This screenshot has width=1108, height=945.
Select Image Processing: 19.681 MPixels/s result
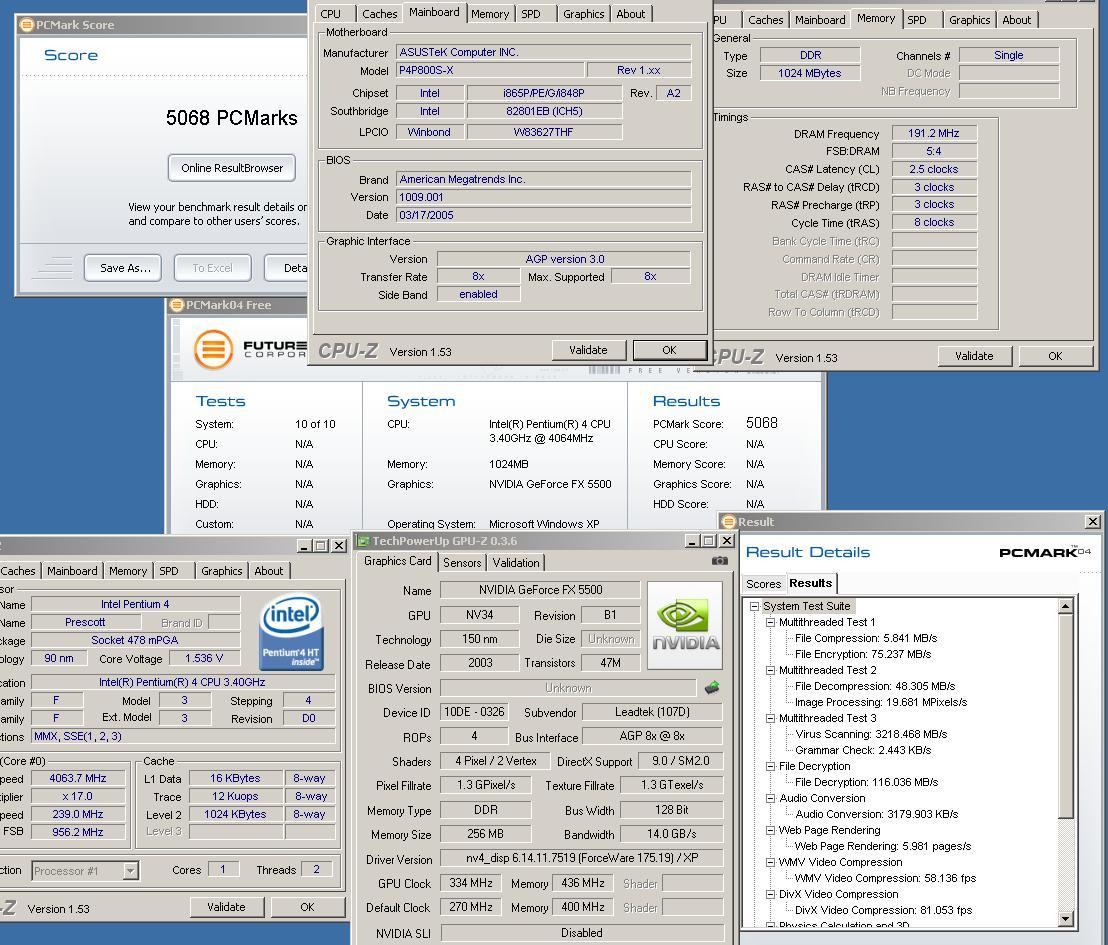click(880, 702)
